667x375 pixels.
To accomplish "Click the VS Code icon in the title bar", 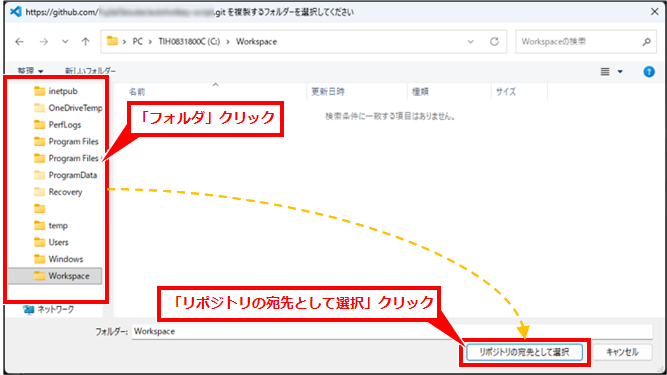I will click(x=16, y=11).
